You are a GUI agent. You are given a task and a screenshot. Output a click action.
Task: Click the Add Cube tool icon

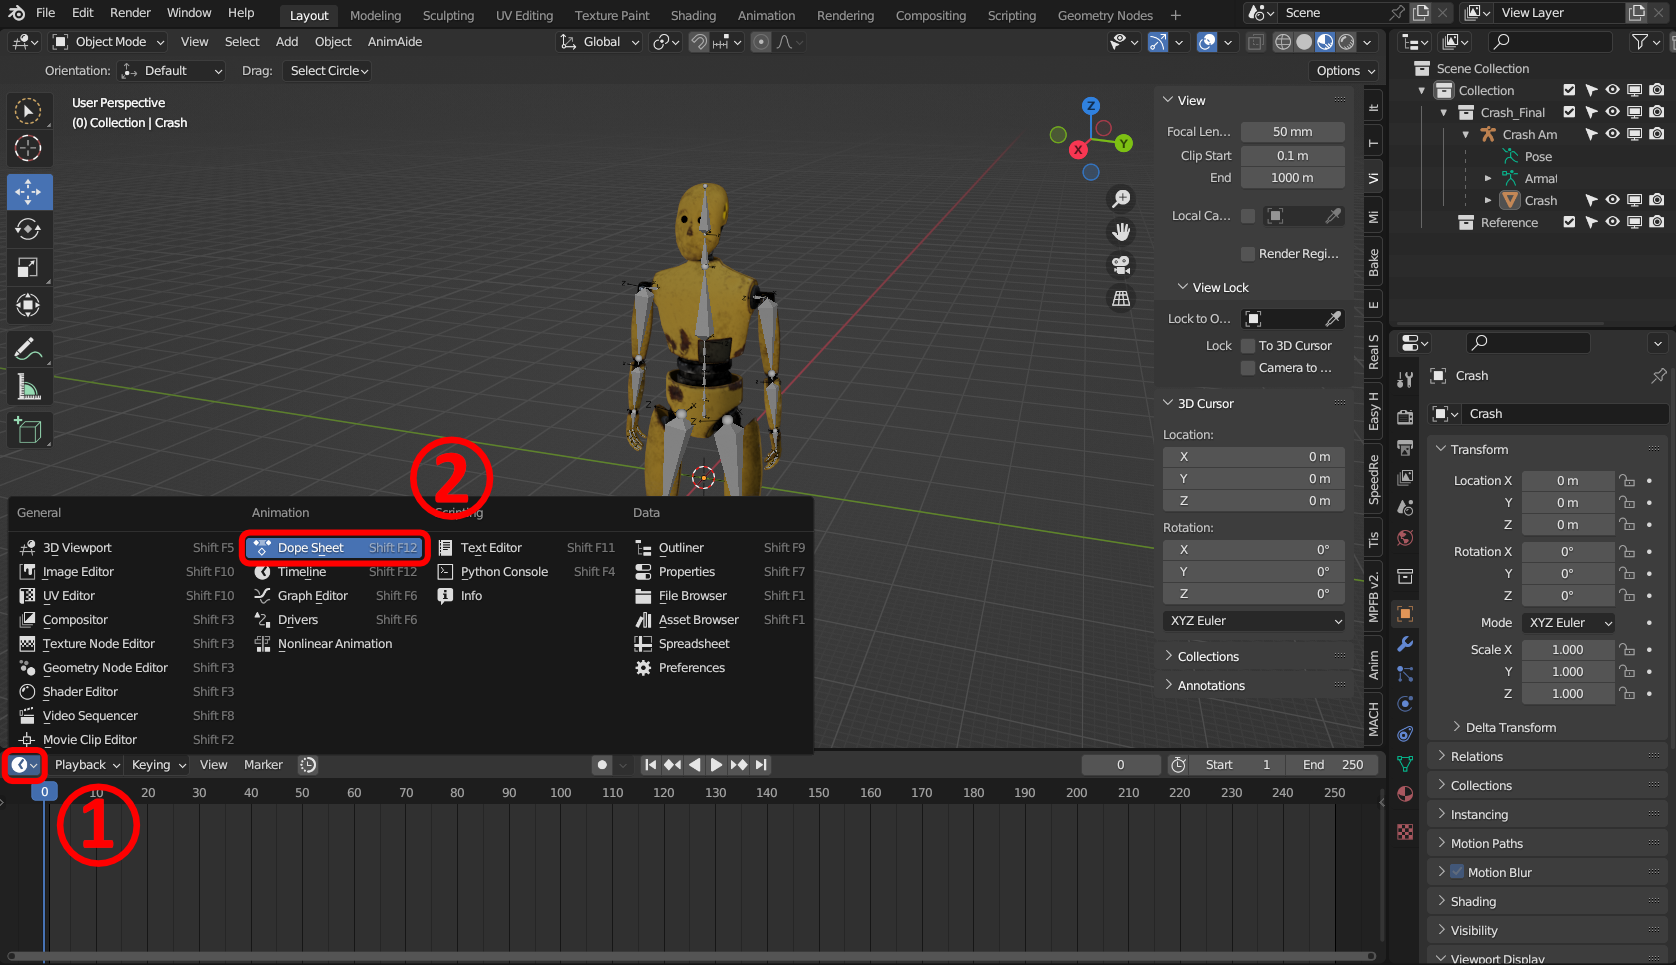28,431
